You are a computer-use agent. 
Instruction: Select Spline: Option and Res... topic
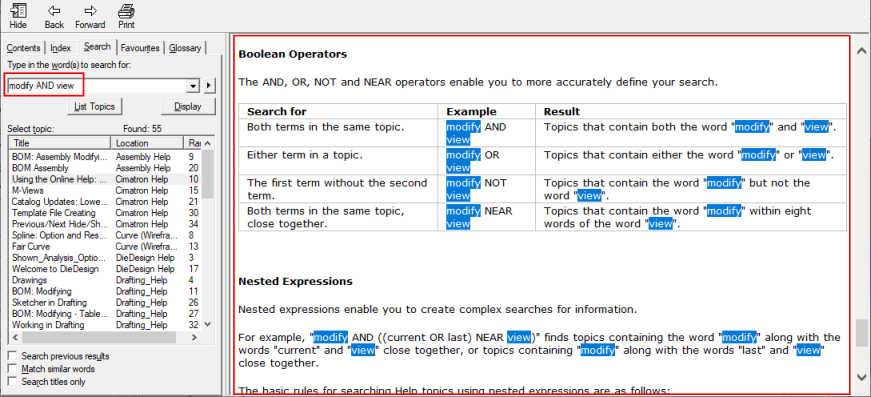pyautogui.click(x=106, y=235)
